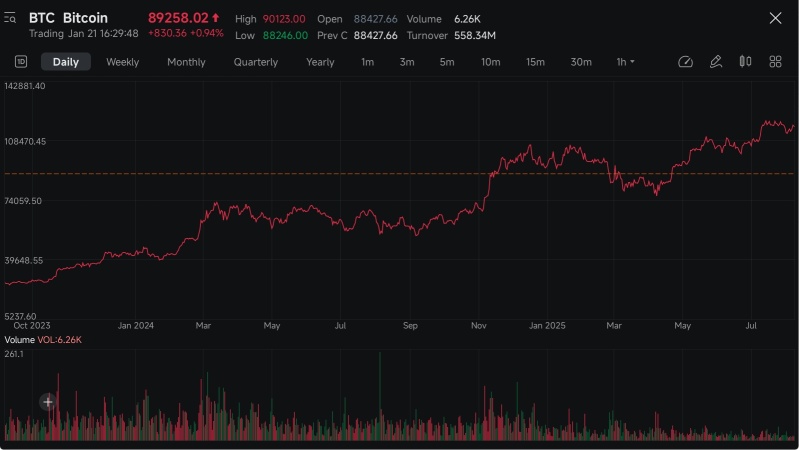Viewport: 799px width, 450px height.
Task: Choose the 30m interval
Action: click(x=581, y=62)
